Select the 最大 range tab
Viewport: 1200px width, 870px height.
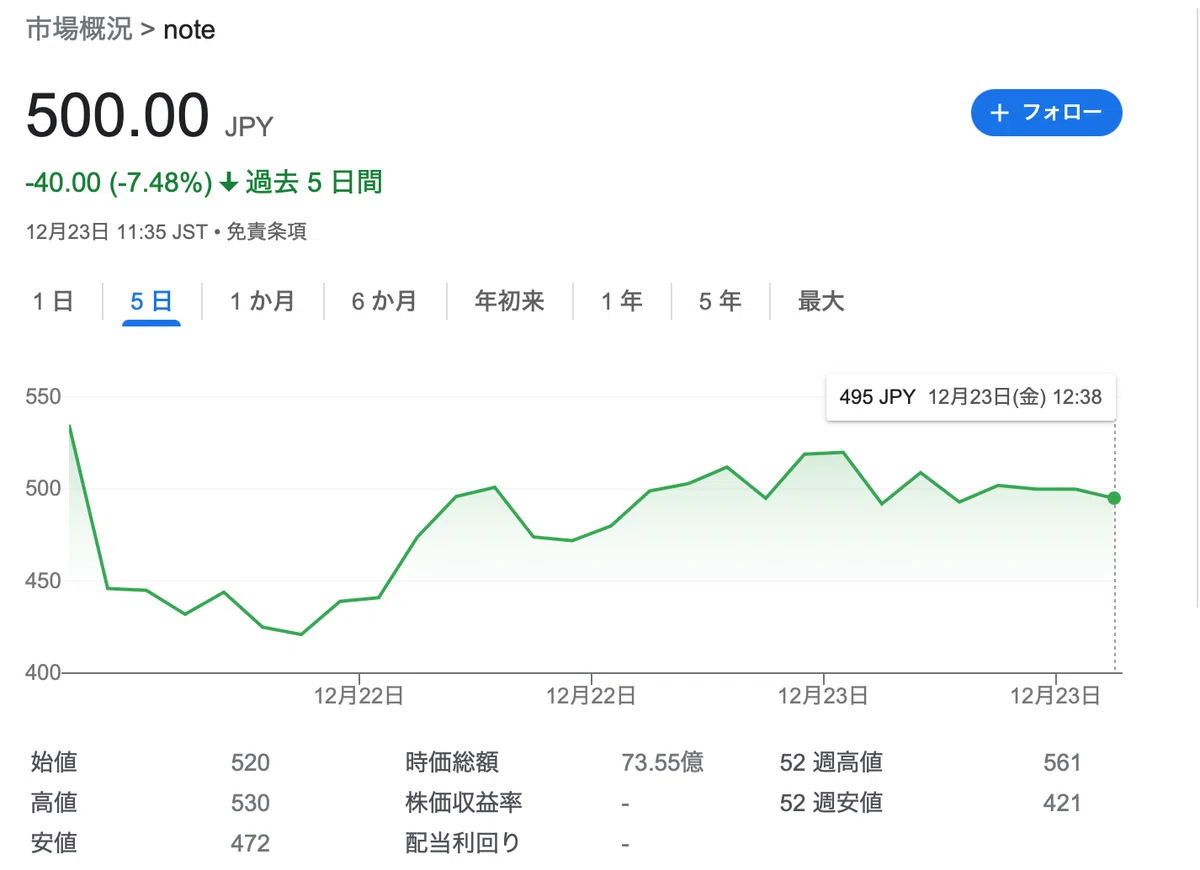pos(821,301)
